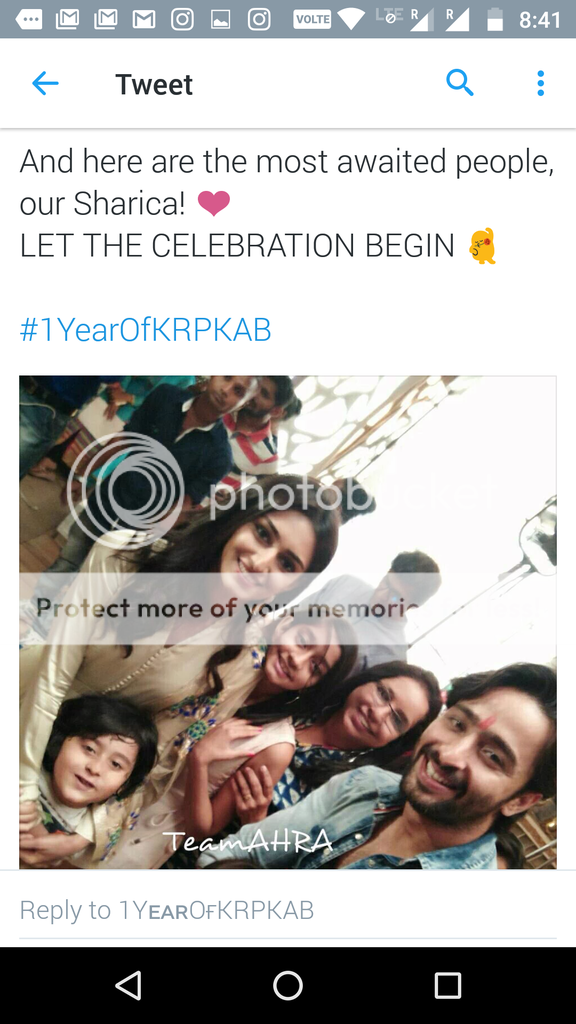Open the three-dot overflow menu

(x=540, y=84)
